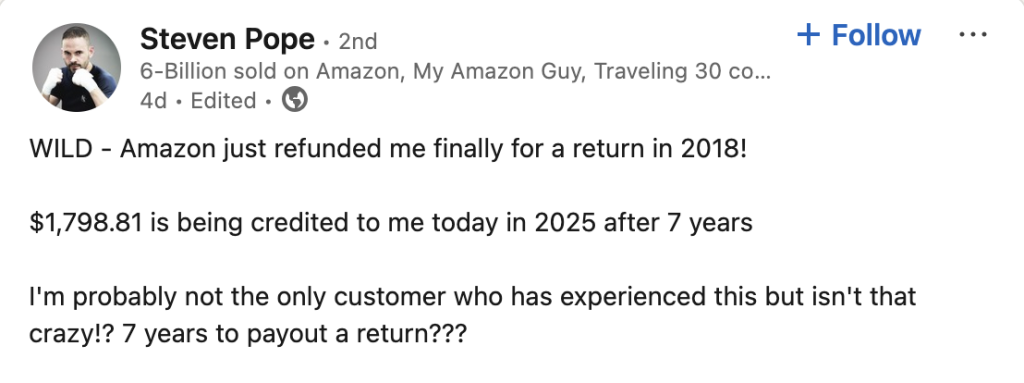Click the '4d' post timestamp

(x=153, y=101)
